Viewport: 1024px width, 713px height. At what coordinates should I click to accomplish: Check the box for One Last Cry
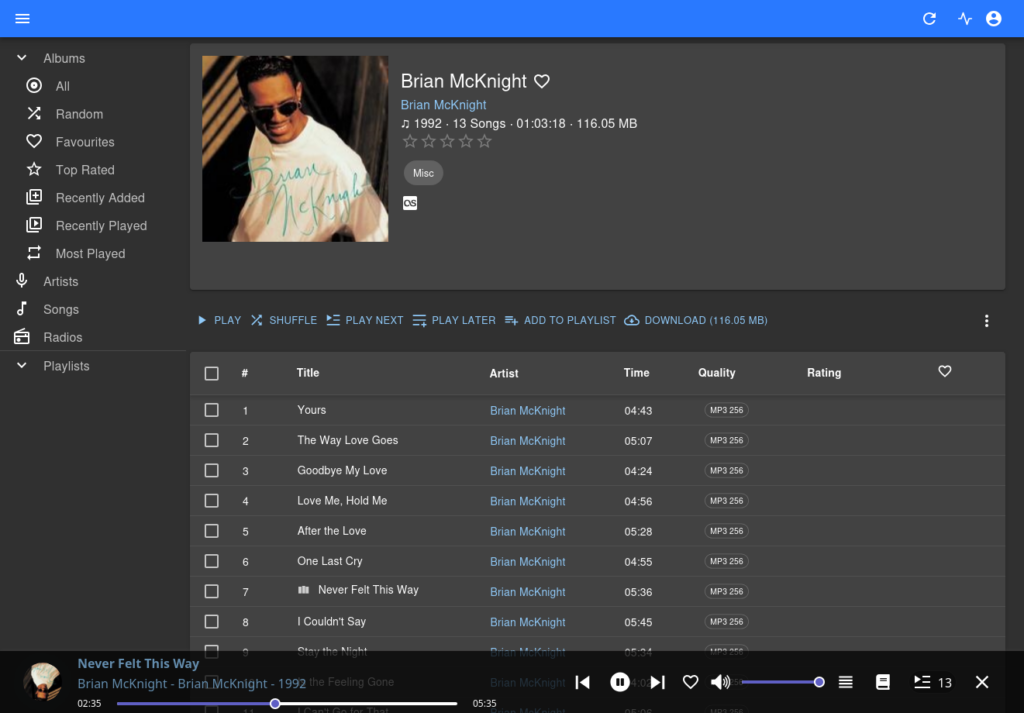pos(212,561)
